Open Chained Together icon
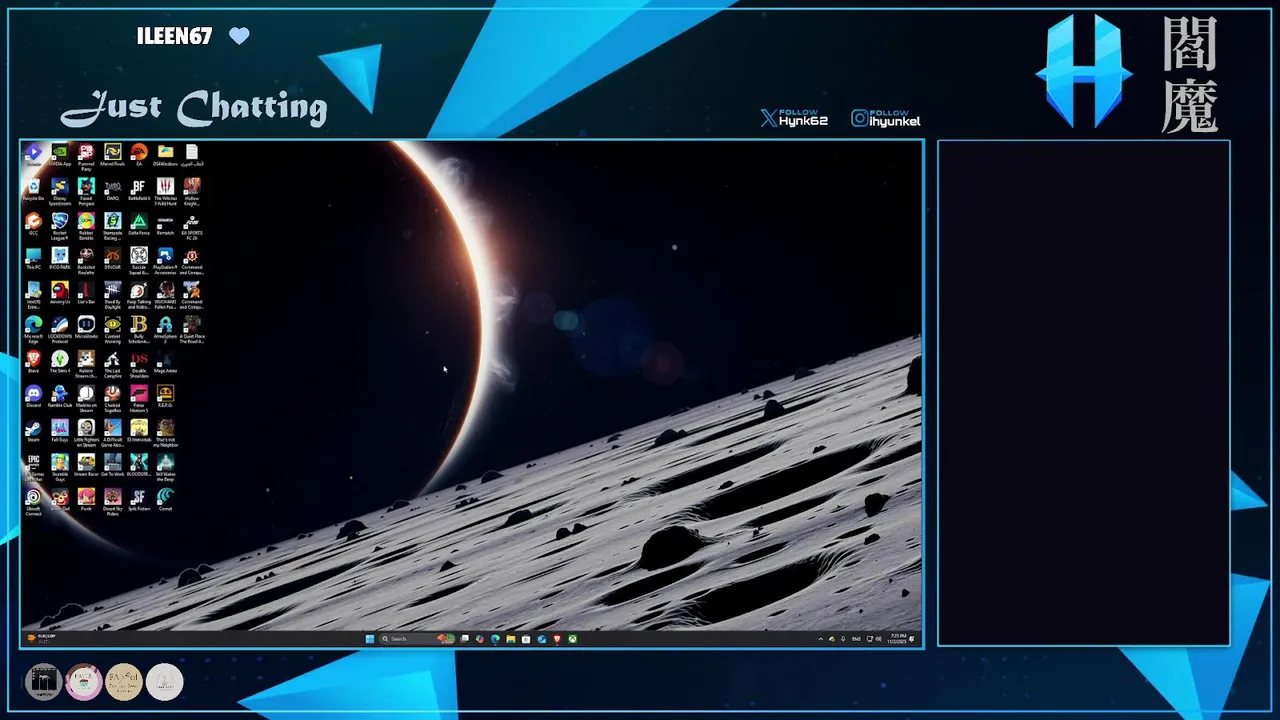This screenshot has width=1280, height=720. (112, 399)
